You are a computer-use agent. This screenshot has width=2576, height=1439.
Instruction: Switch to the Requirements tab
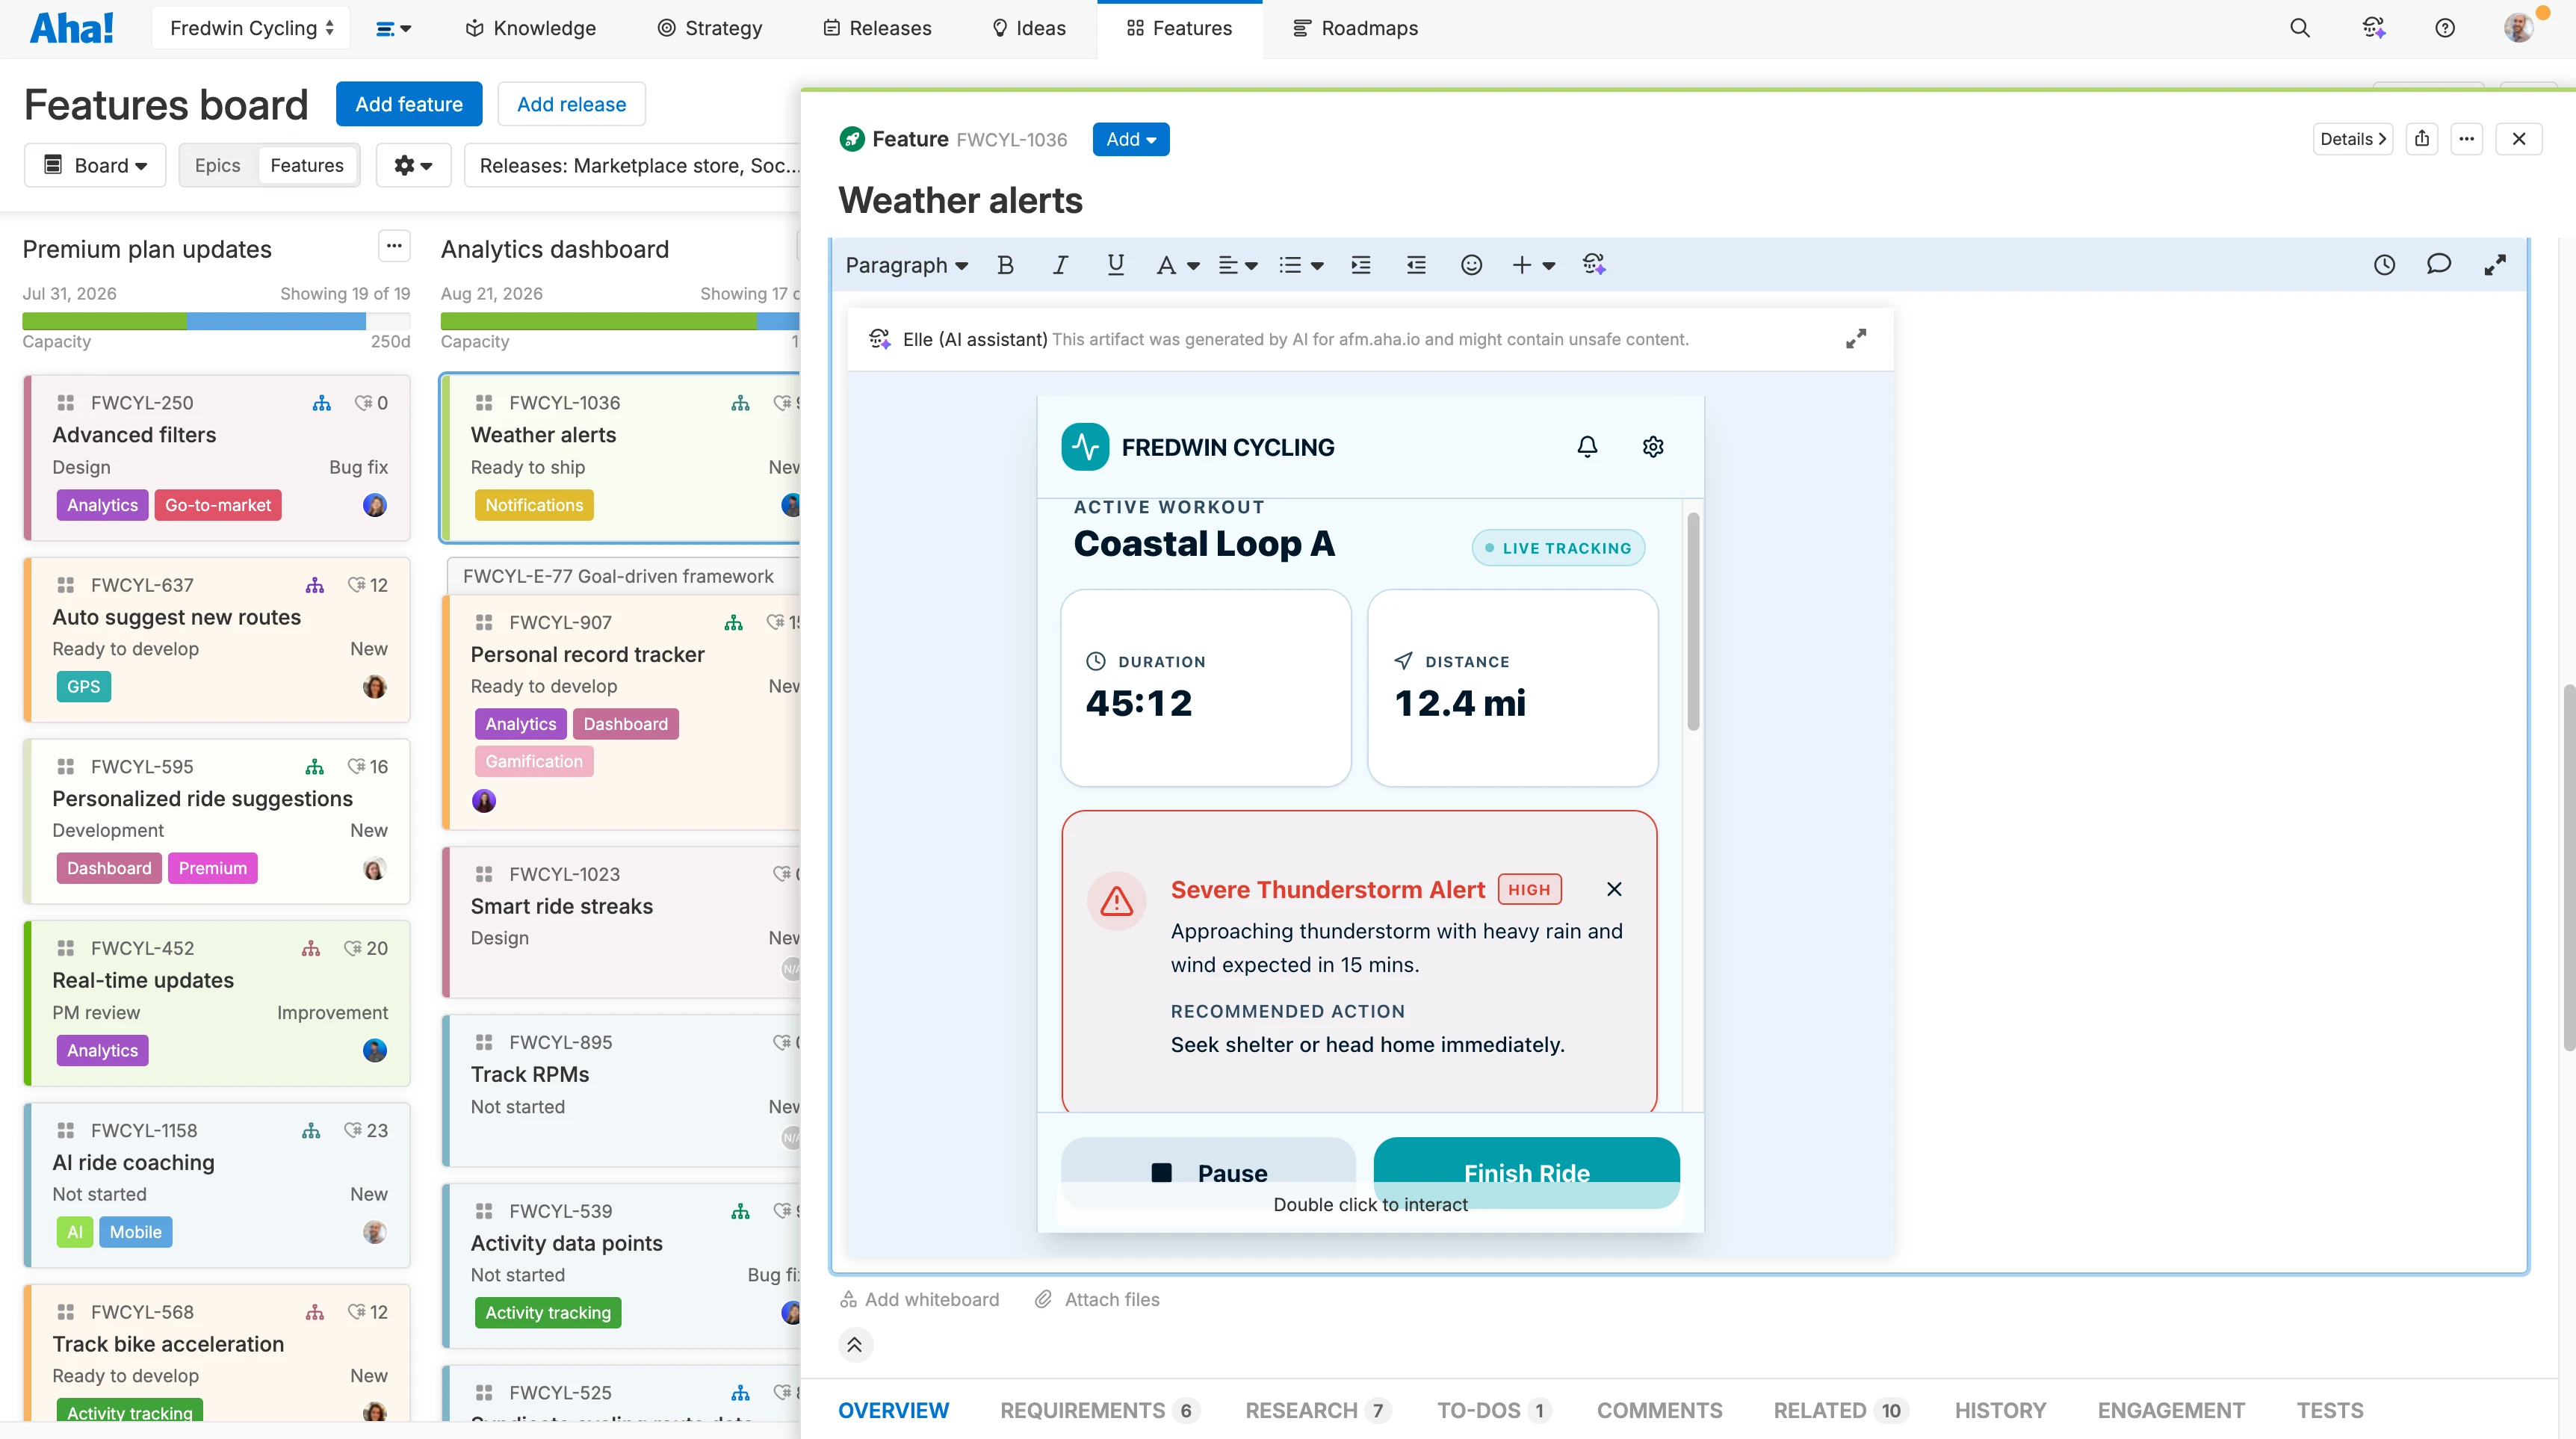(x=1099, y=1410)
